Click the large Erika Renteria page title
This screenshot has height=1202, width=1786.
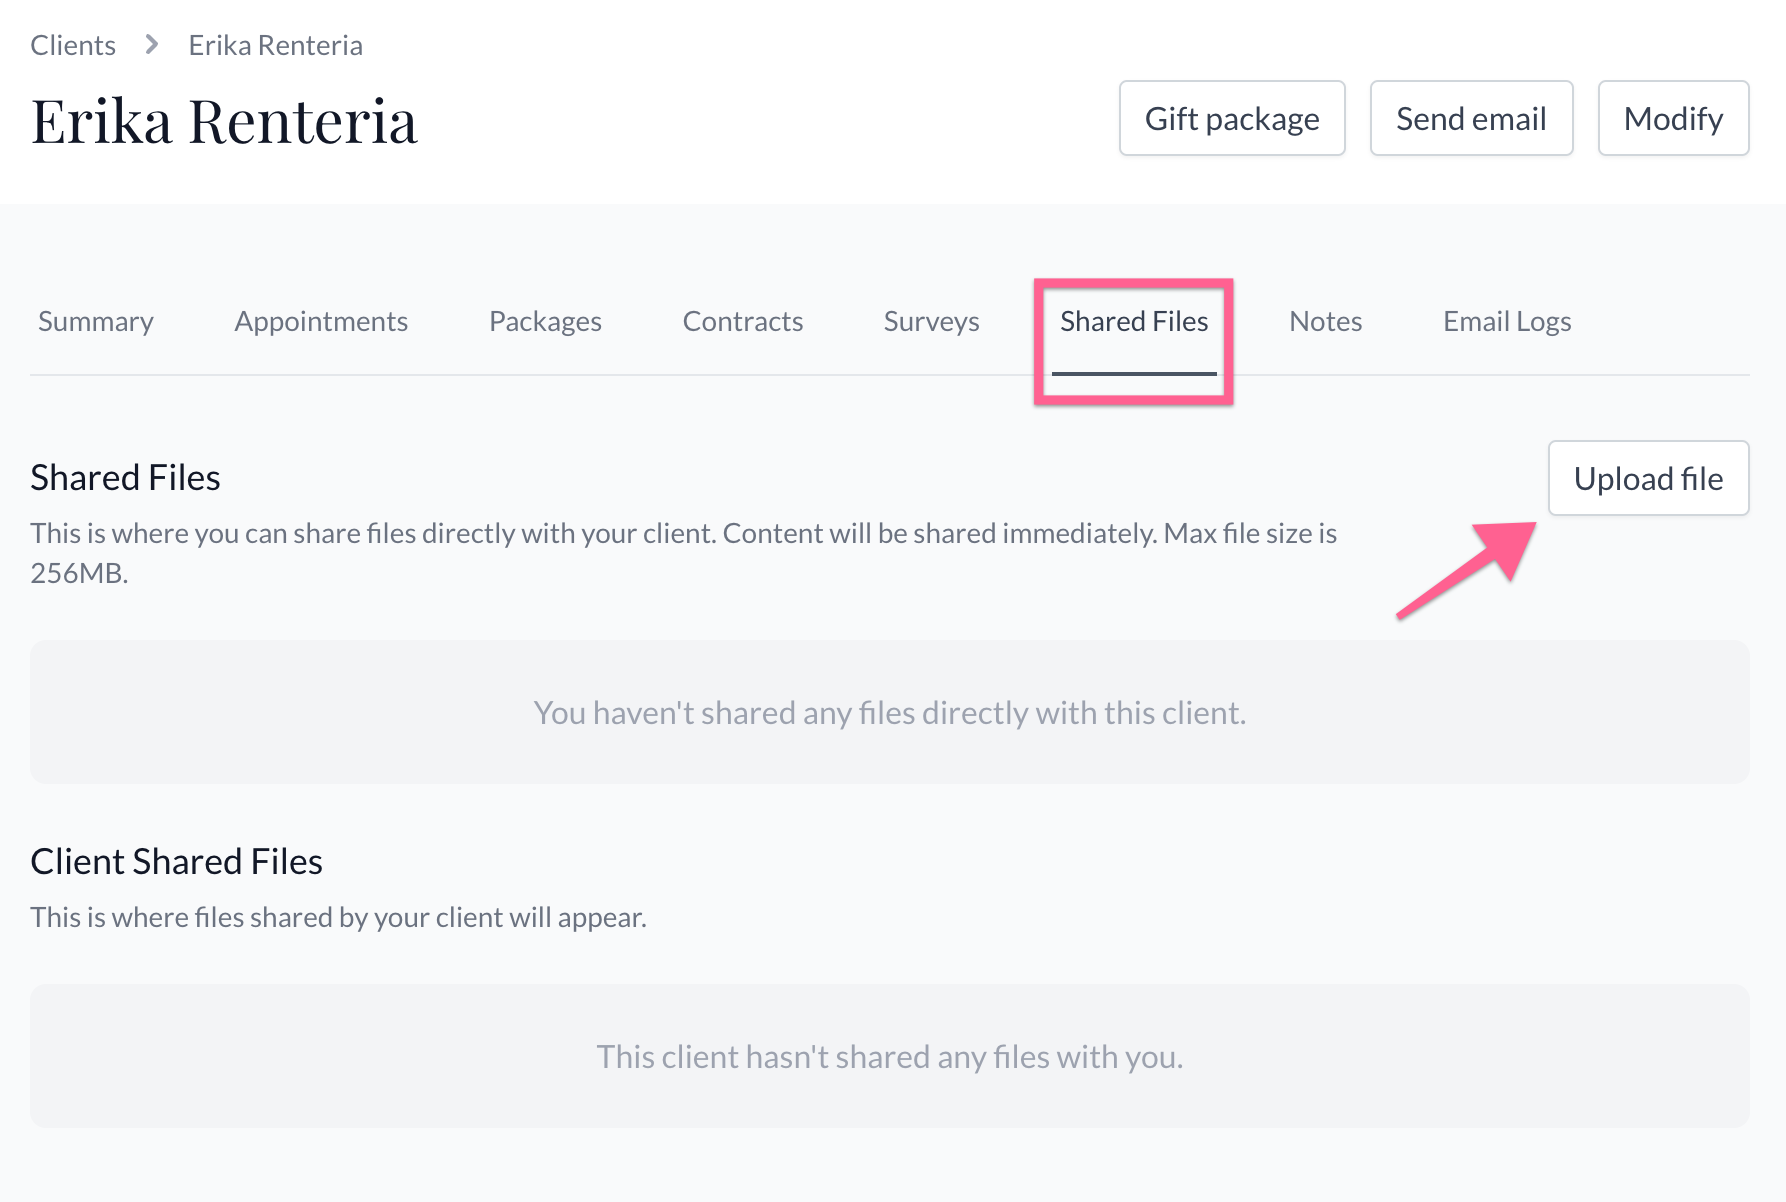coord(224,122)
